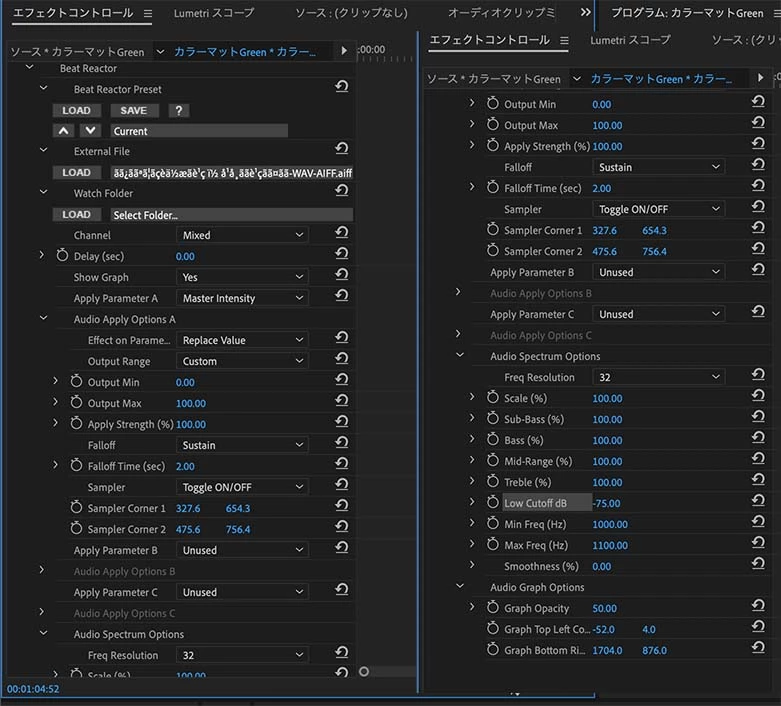Image resolution: width=781 pixels, height=706 pixels.
Task: Toggle Output Max stopwatch in left panel
Action: click(76, 403)
